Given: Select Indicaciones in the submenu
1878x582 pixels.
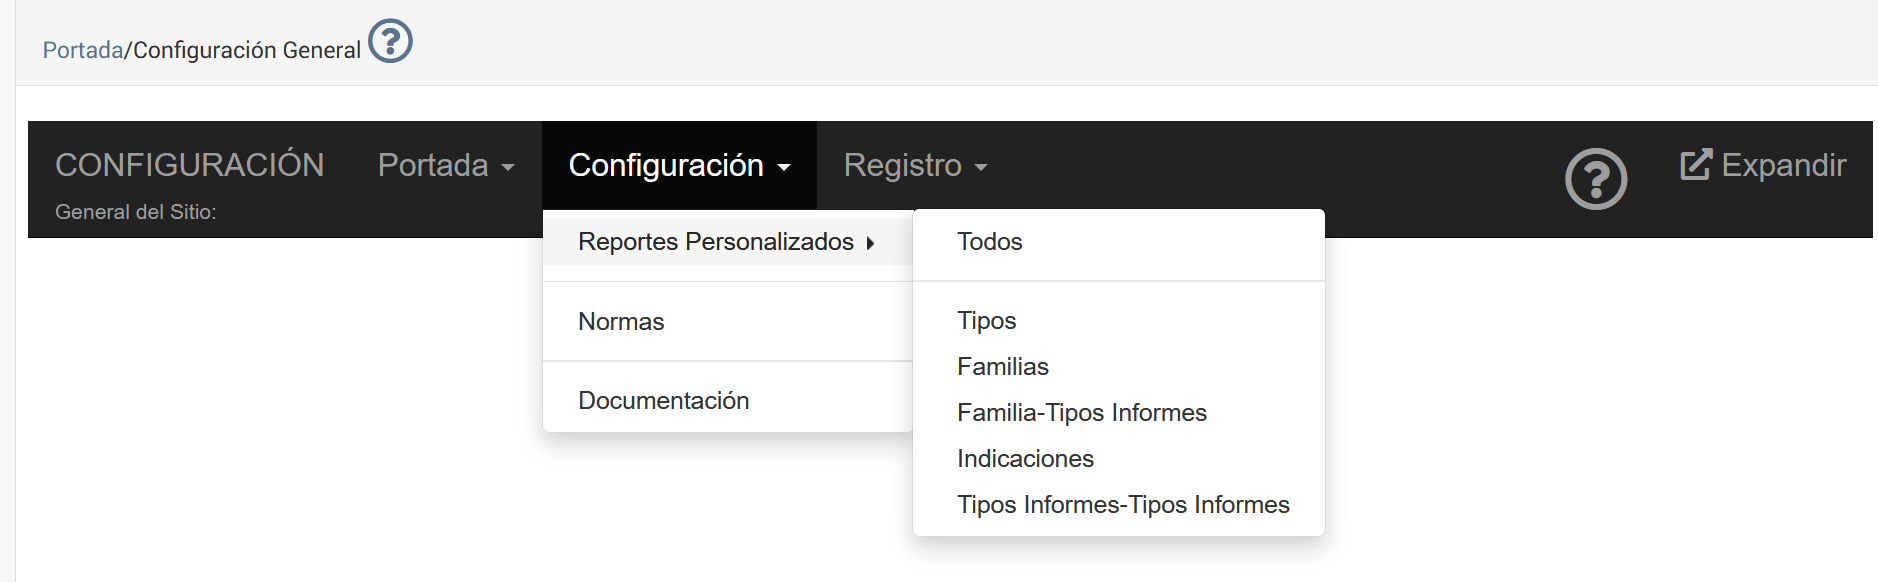Looking at the screenshot, I should click(1025, 458).
